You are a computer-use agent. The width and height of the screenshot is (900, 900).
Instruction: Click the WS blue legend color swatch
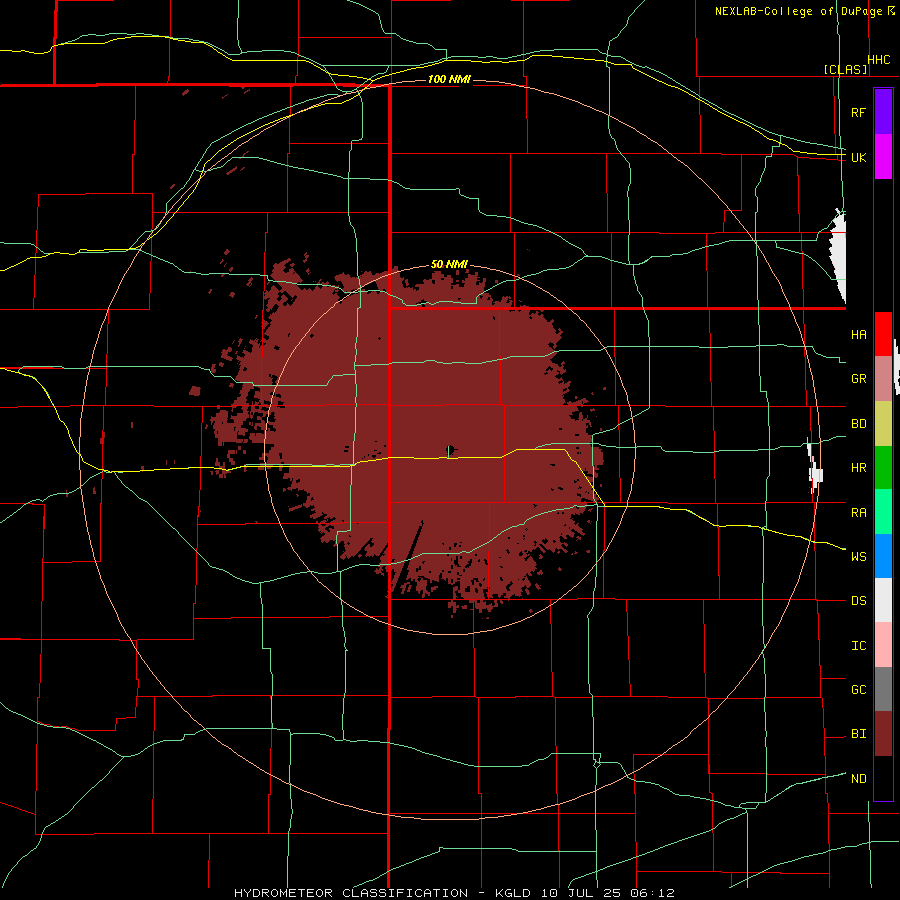[x=883, y=556]
